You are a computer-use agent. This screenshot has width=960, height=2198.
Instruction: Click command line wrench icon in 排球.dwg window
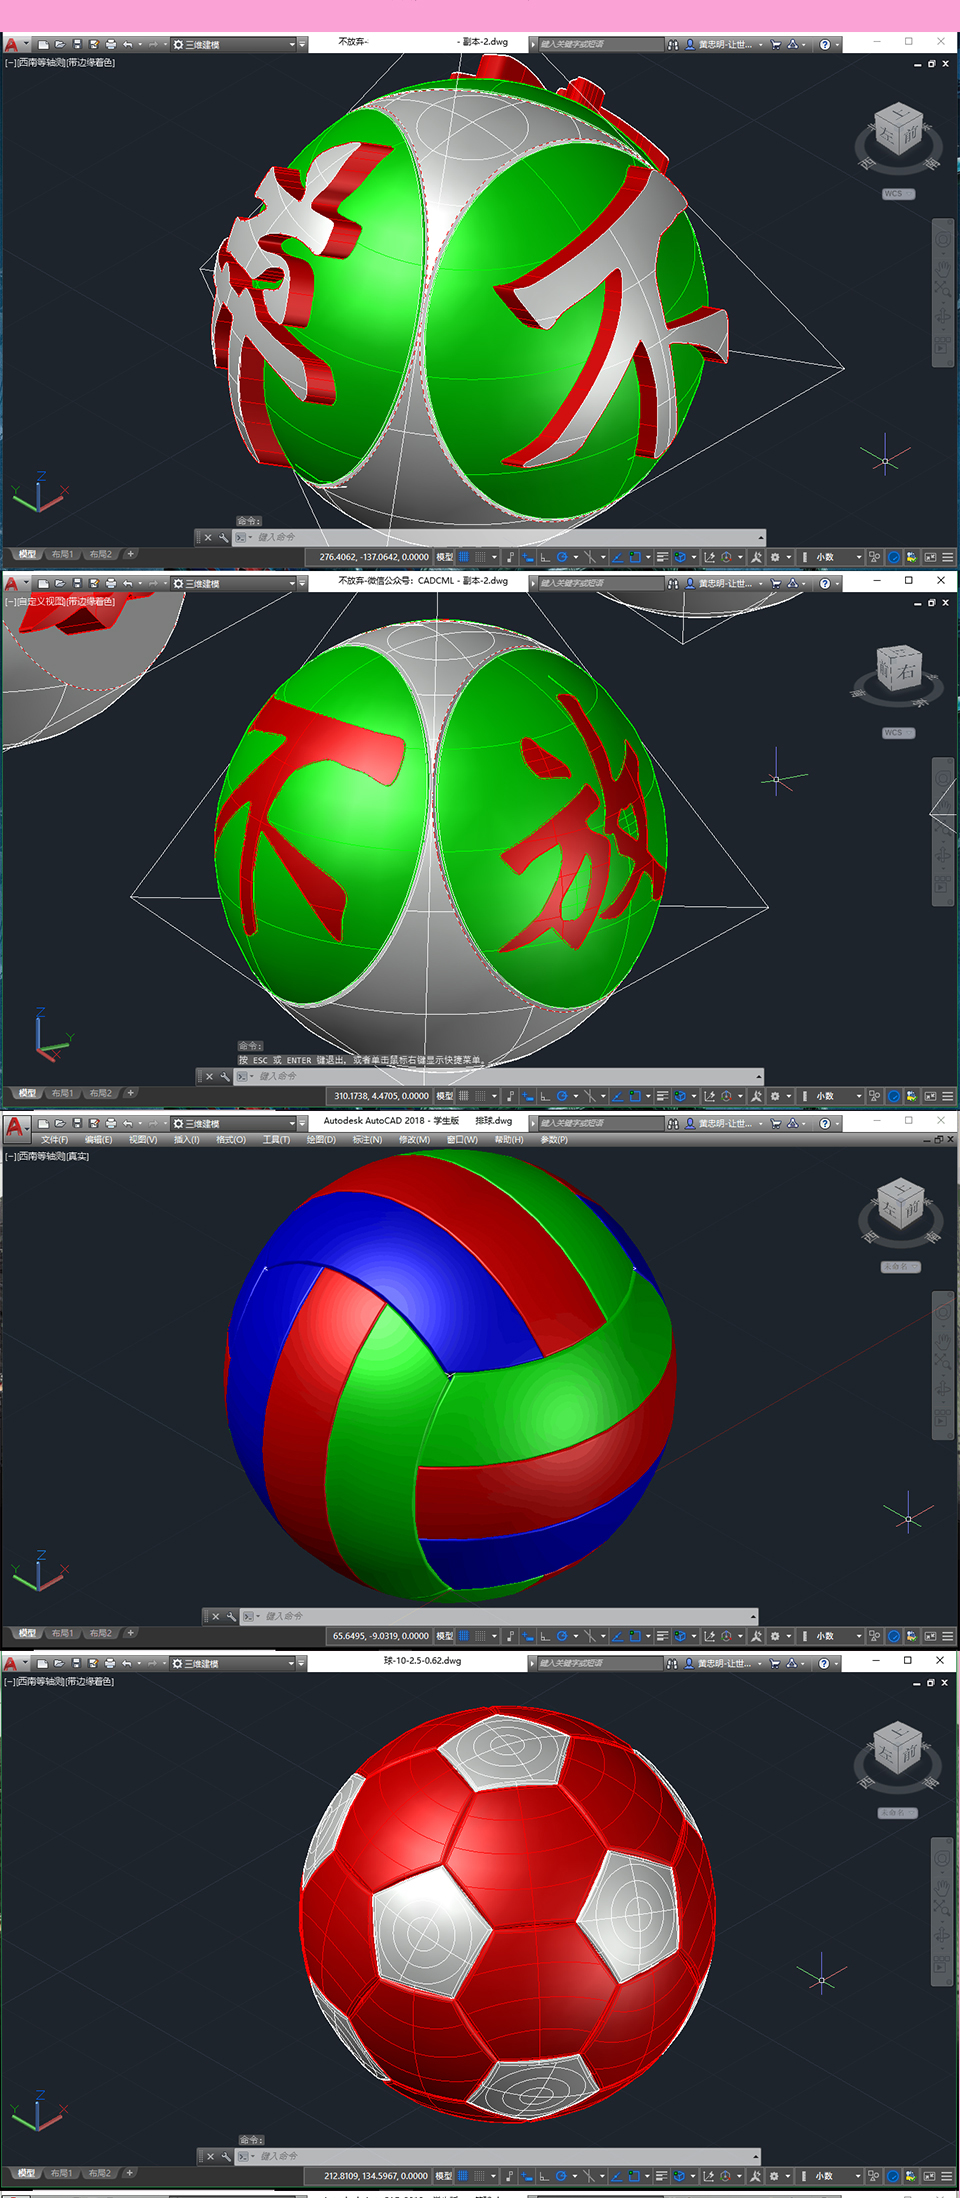pyautogui.click(x=231, y=1616)
